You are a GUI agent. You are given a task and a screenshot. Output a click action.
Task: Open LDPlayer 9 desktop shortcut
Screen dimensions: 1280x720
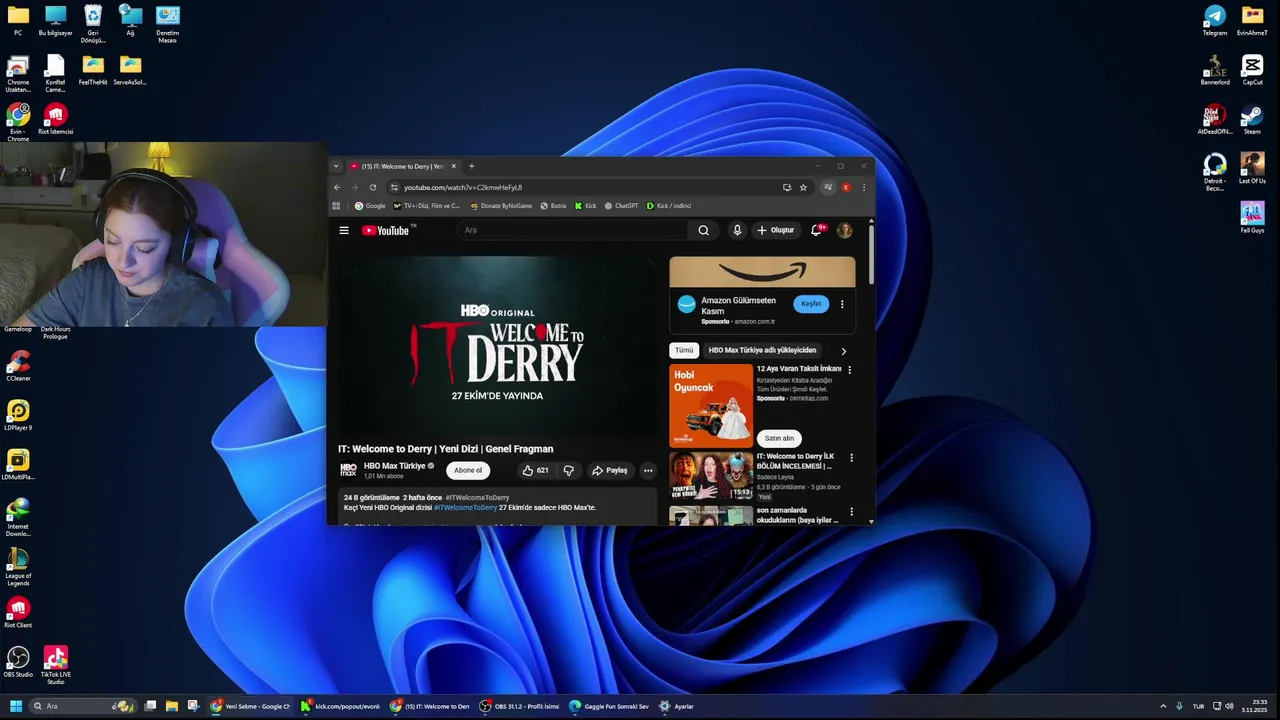pos(18,415)
